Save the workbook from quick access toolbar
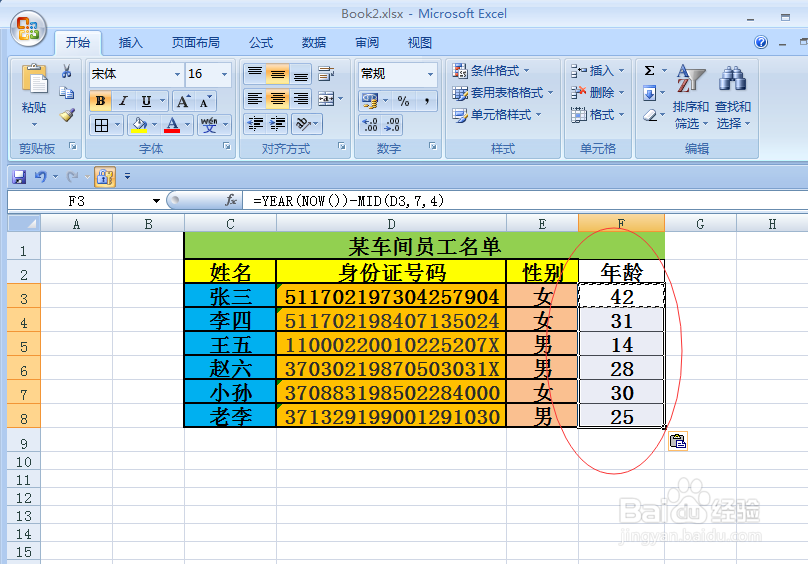This screenshot has height=564, width=808. pyautogui.click(x=19, y=177)
